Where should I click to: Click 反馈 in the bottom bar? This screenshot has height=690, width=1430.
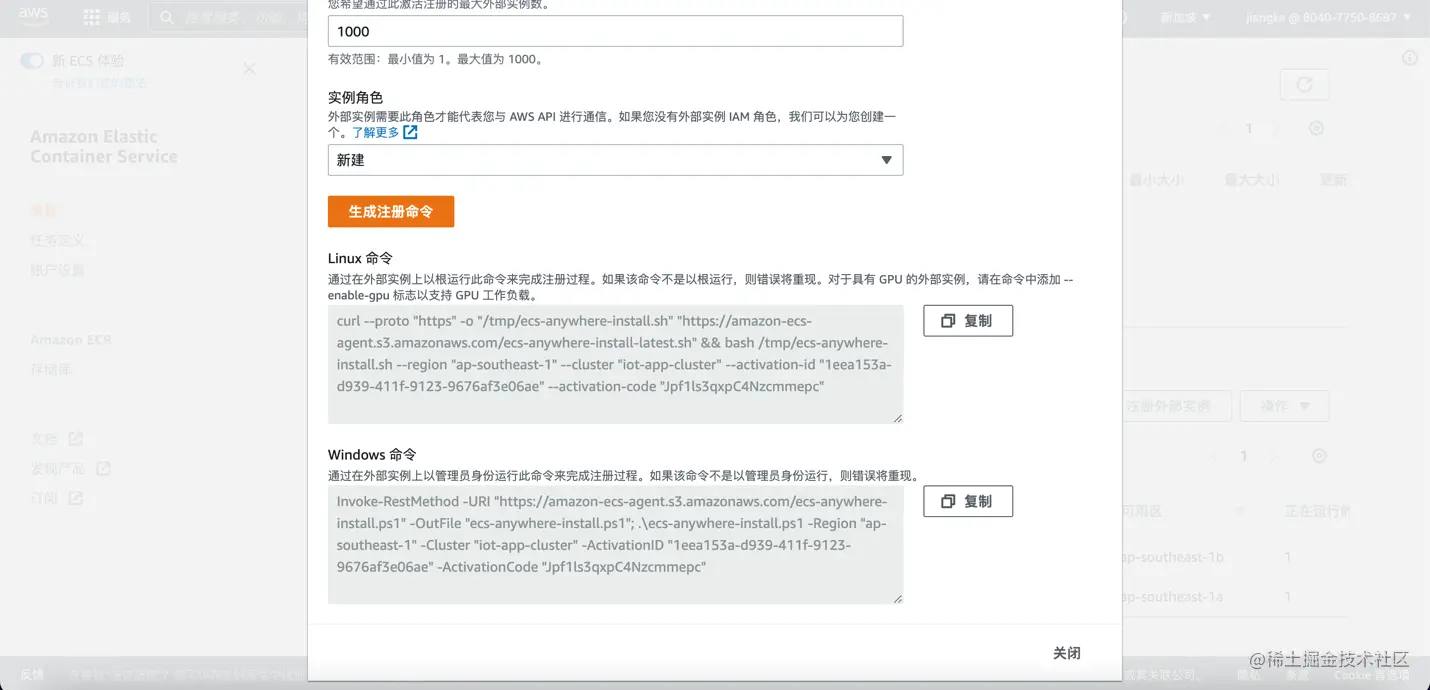(32, 675)
